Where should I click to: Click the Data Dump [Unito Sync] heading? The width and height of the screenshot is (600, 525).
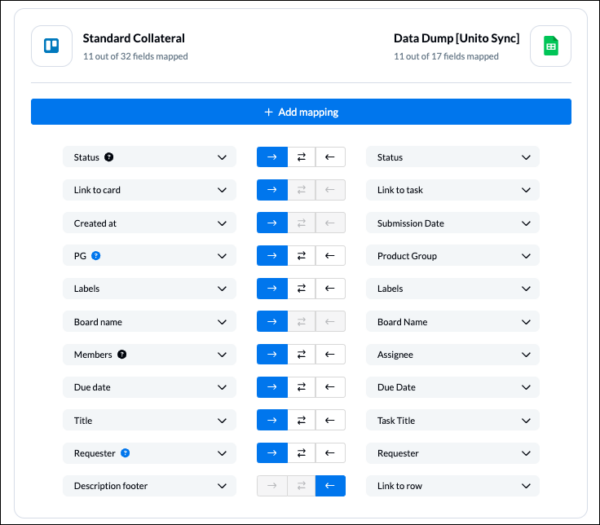pyautogui.click(x=457, y=38)
